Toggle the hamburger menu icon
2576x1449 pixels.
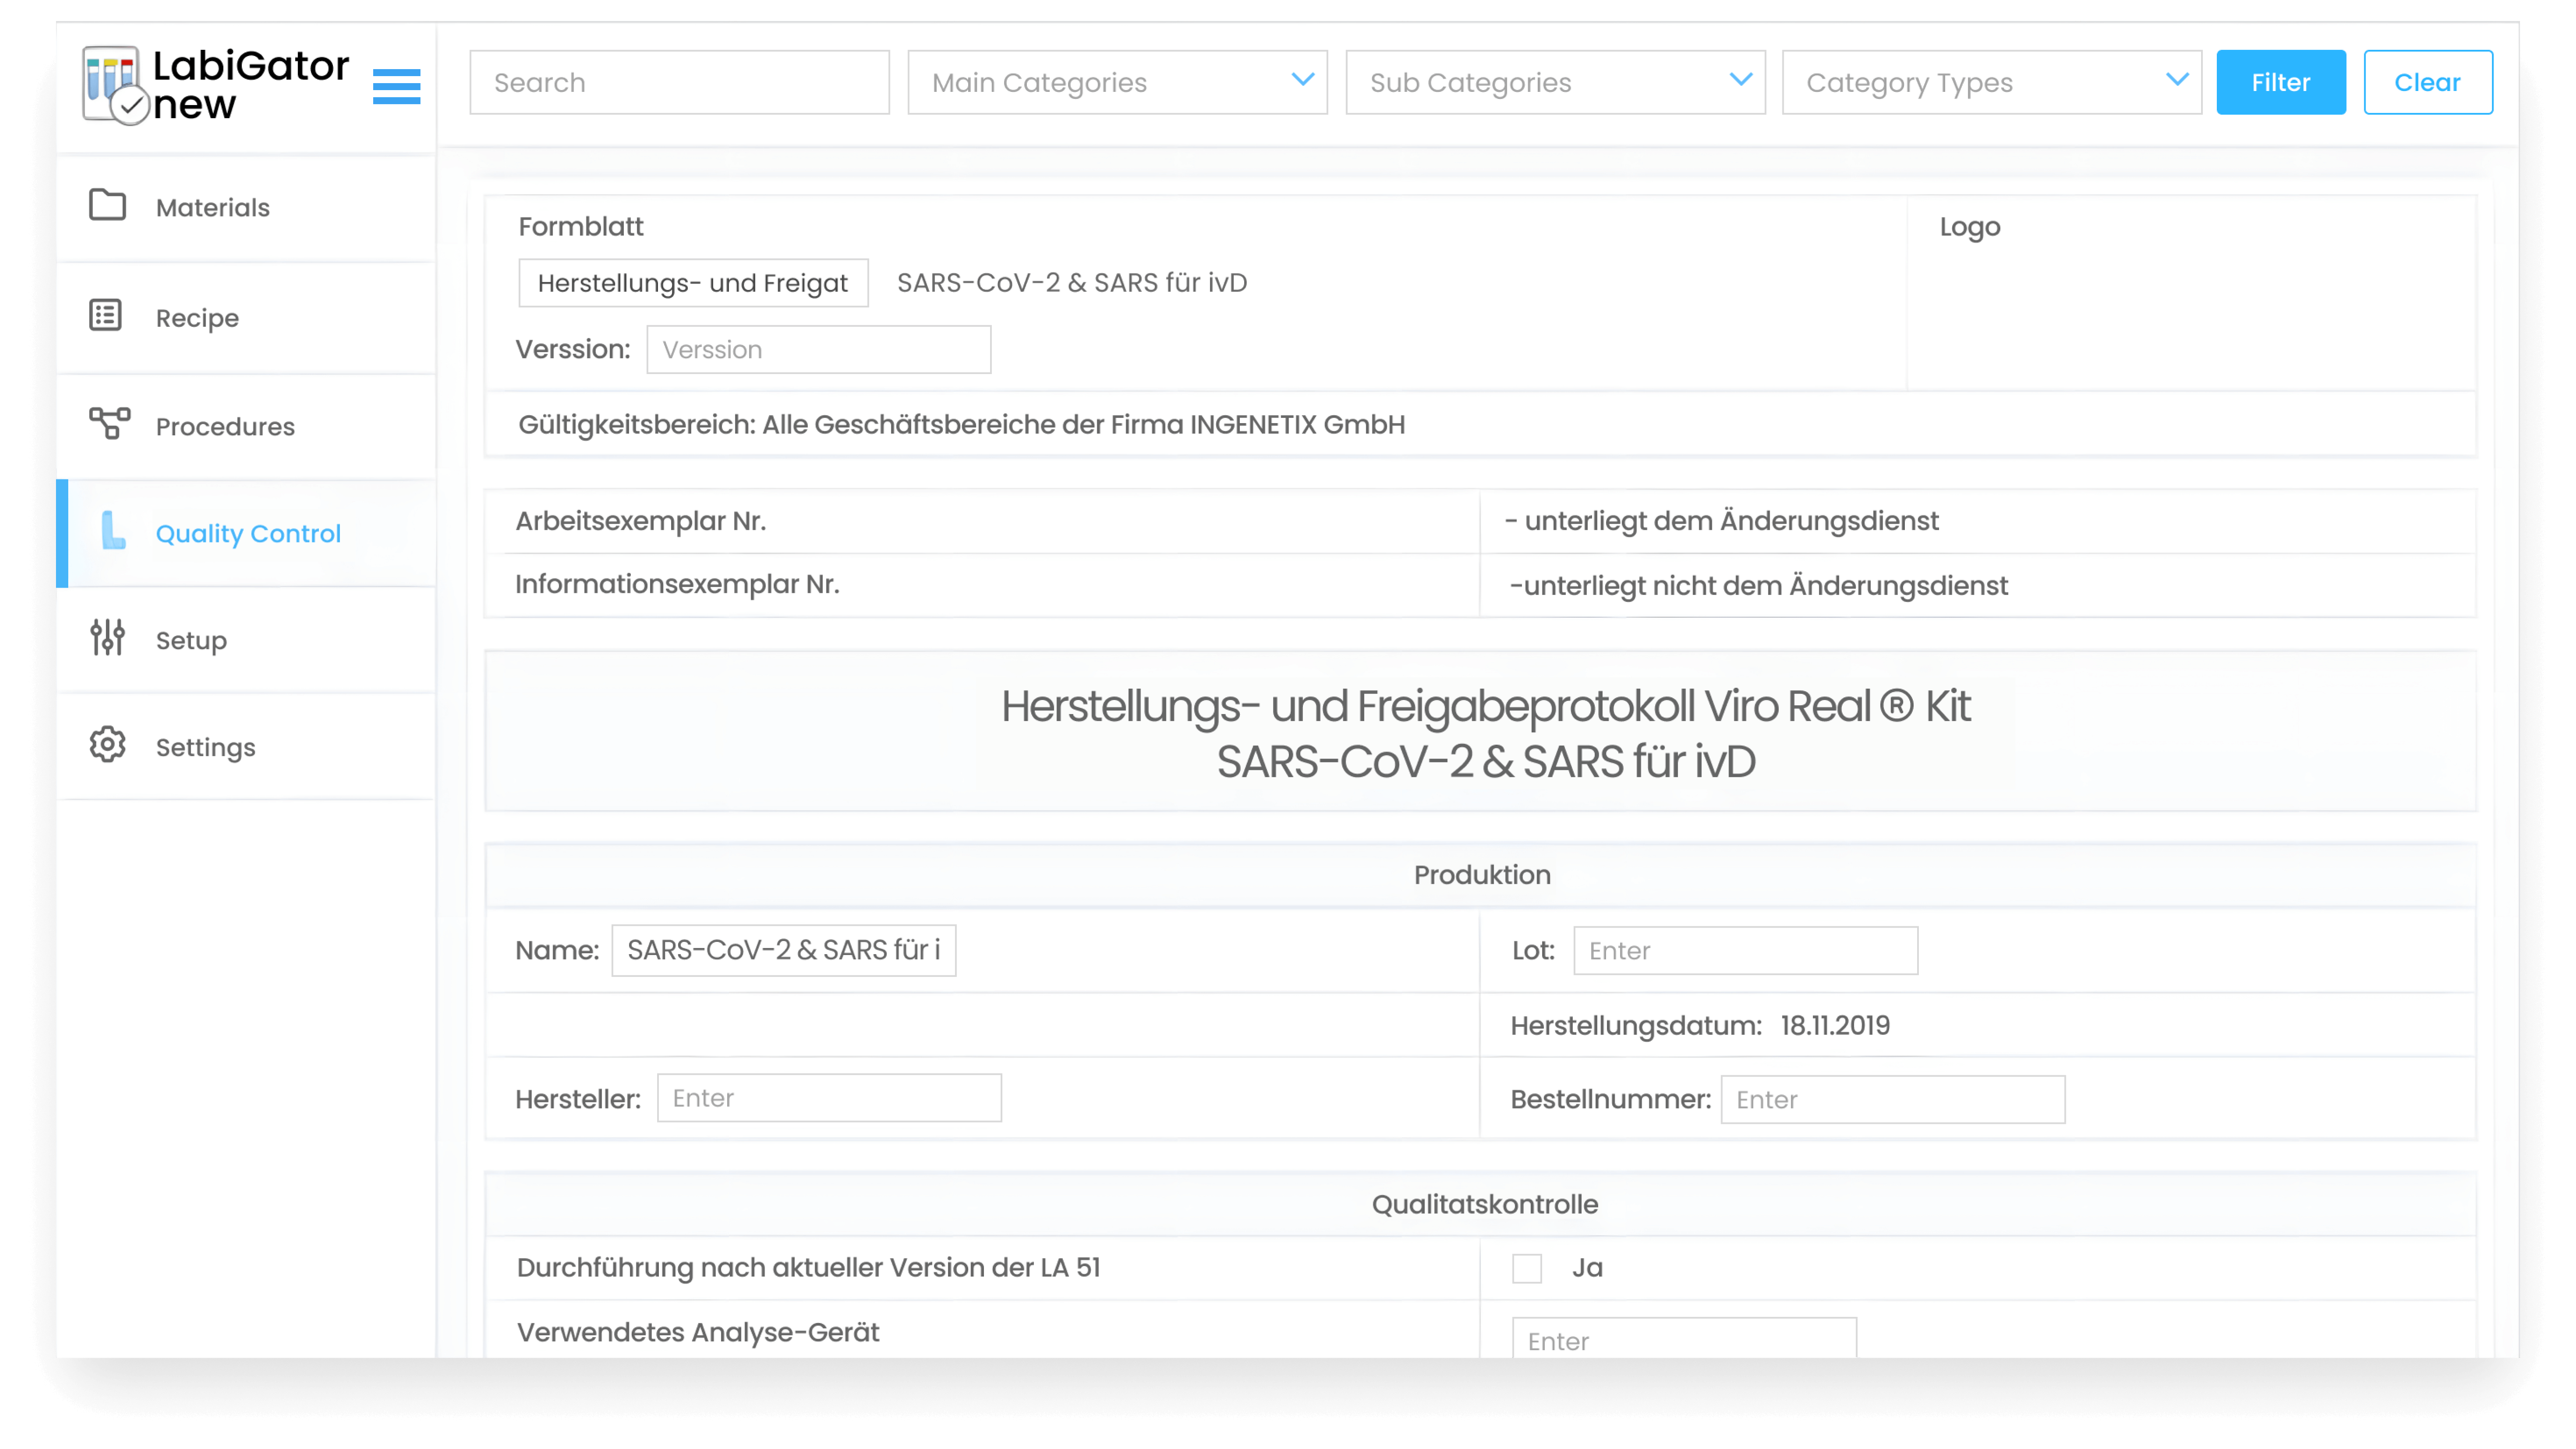coord(396,86)
